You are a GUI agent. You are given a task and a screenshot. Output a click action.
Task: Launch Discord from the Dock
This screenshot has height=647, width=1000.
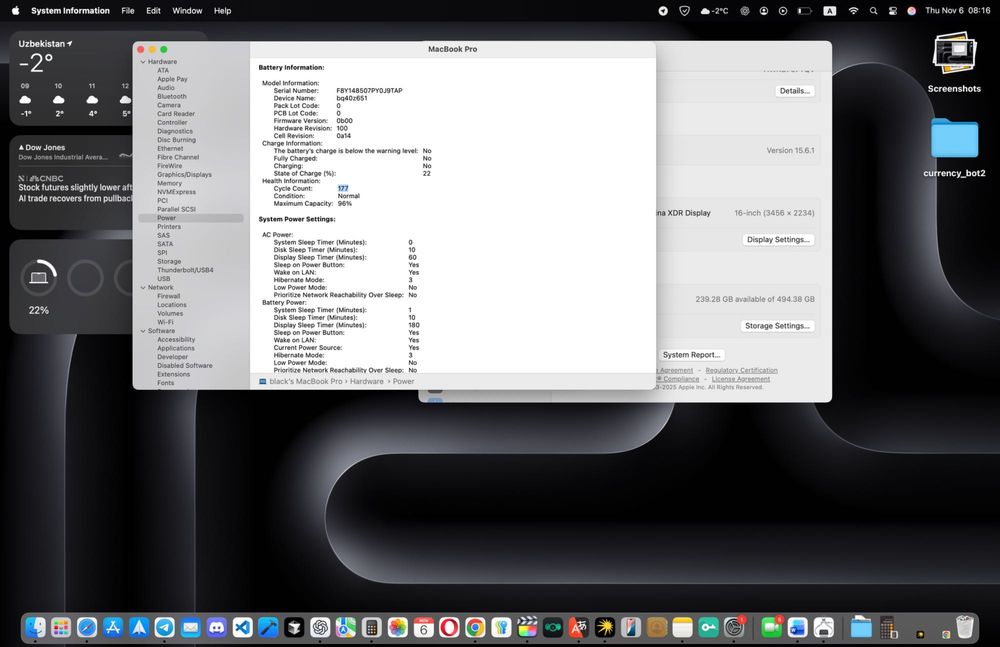tap(216, 628)
